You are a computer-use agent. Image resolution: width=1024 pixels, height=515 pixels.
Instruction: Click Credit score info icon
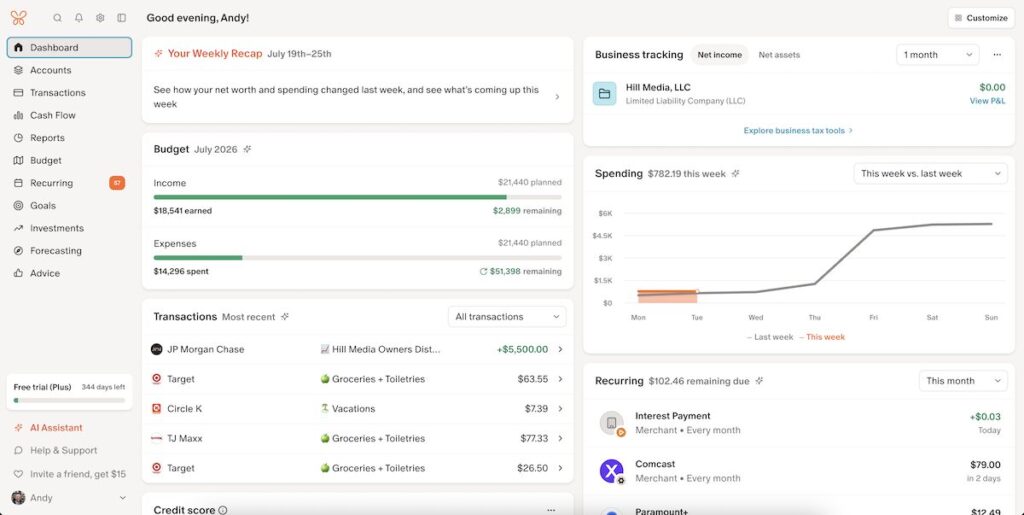pos(223,510)
